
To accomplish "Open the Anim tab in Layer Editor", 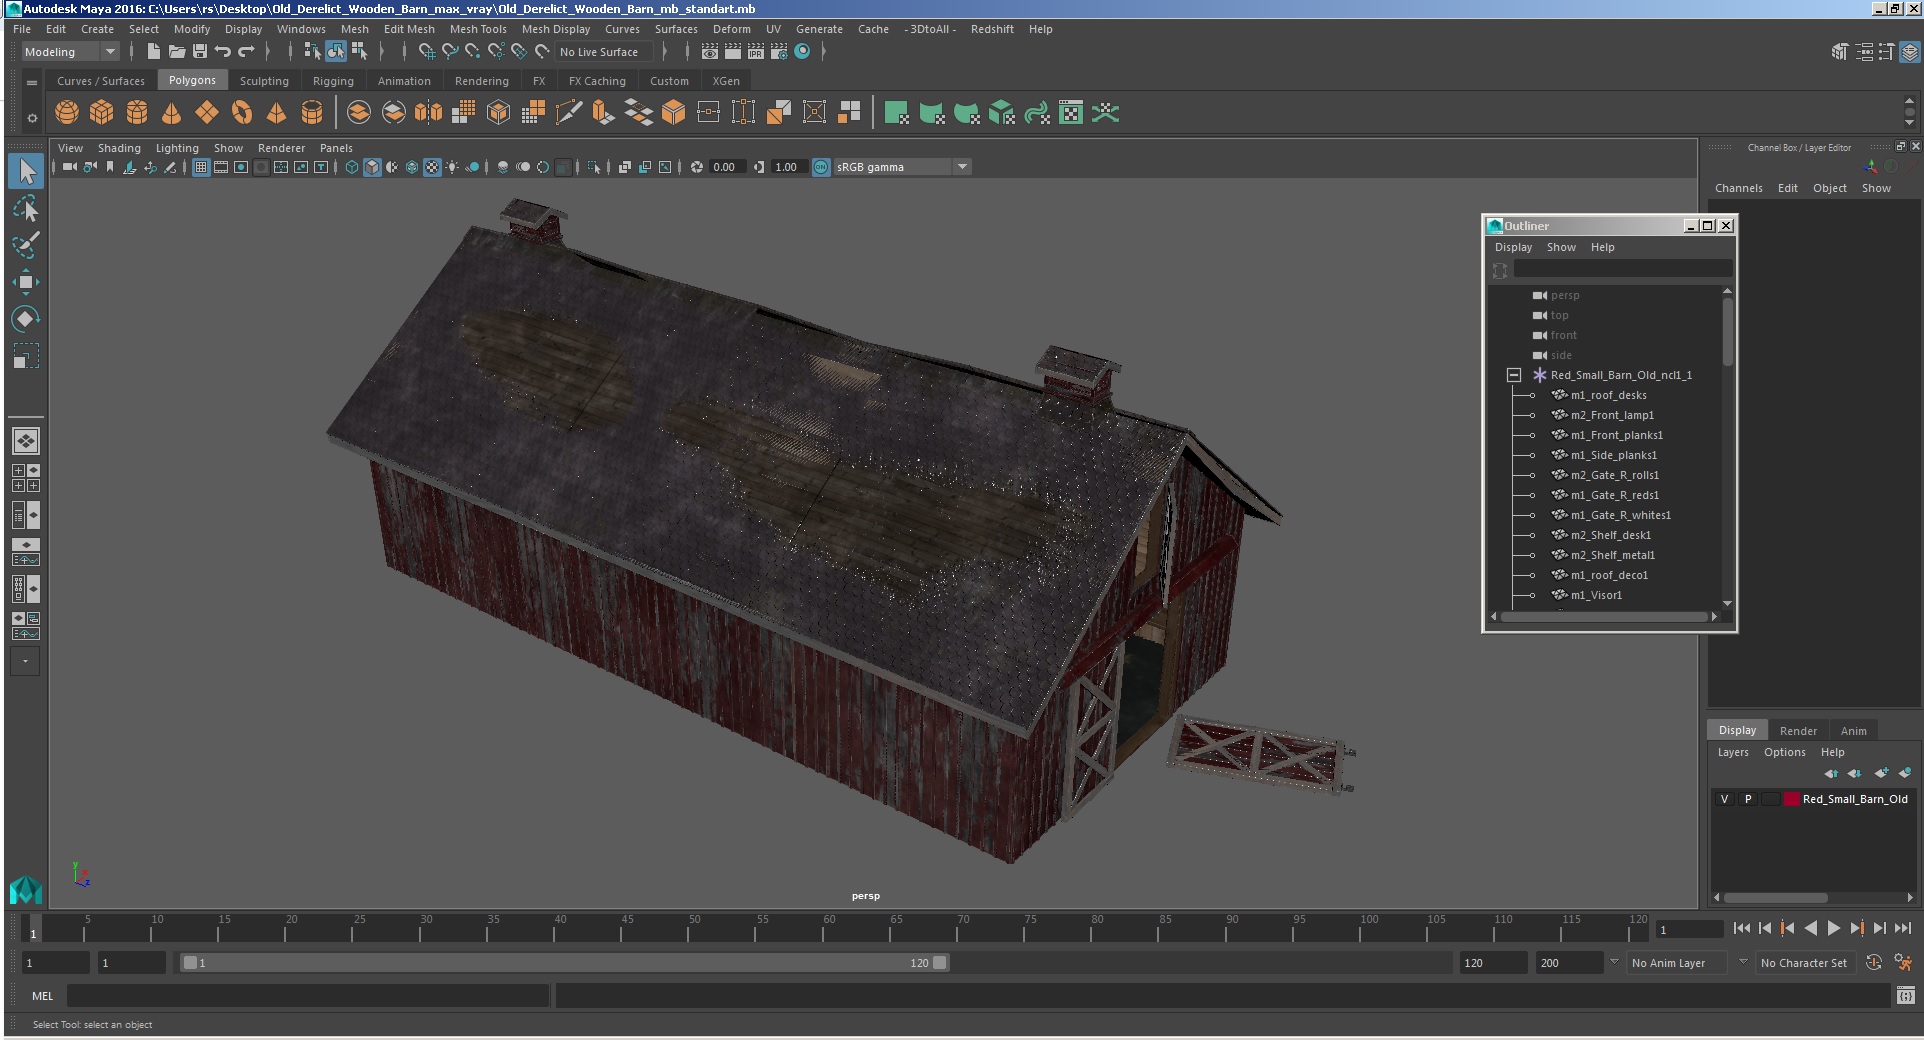I will 1854,730.
